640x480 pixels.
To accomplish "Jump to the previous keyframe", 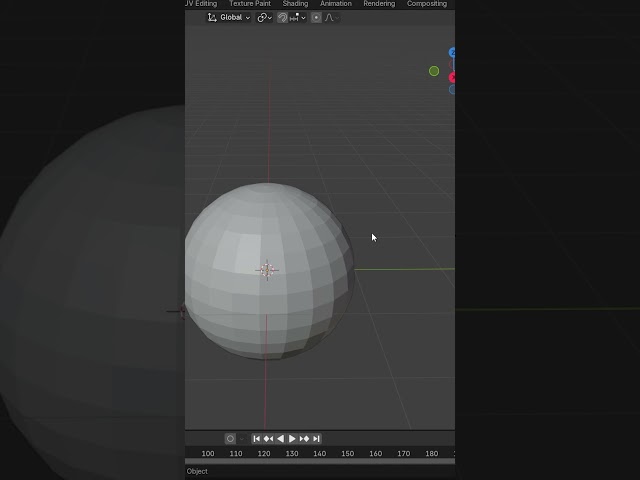I will (268, 439).
